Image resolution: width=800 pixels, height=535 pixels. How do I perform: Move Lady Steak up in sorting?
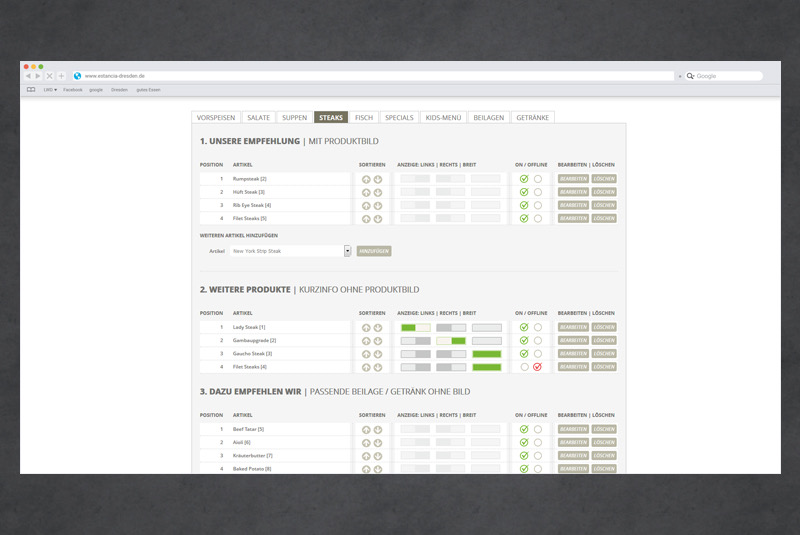click(x=366, y=328)
